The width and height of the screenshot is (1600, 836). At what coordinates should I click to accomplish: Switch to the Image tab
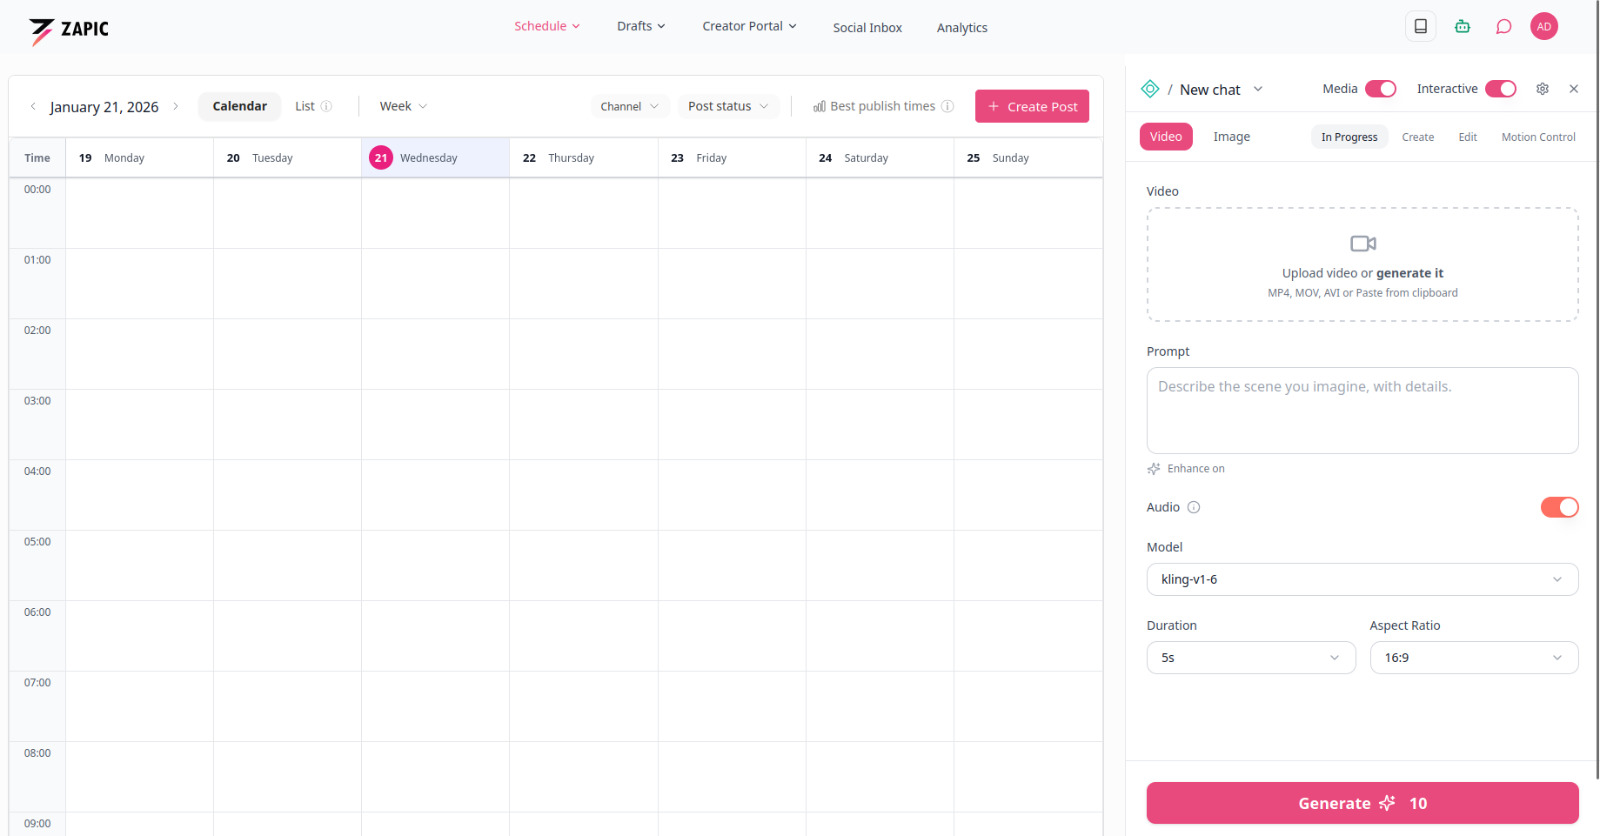pos(1231,137)
